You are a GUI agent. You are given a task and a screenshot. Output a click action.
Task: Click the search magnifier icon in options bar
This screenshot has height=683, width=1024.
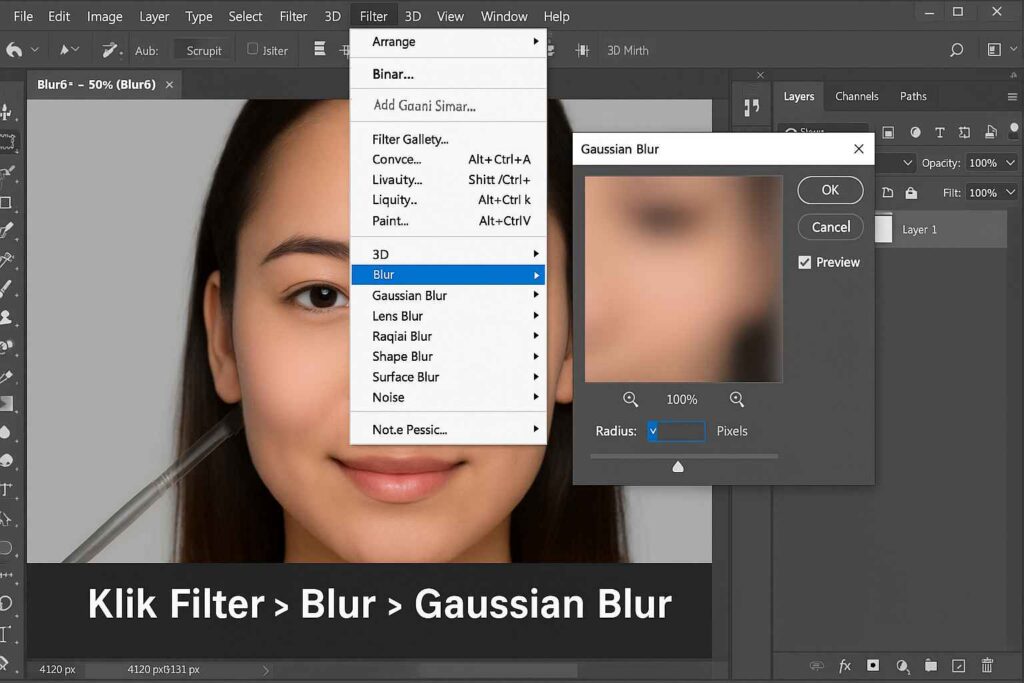click(x=957, y=50)
